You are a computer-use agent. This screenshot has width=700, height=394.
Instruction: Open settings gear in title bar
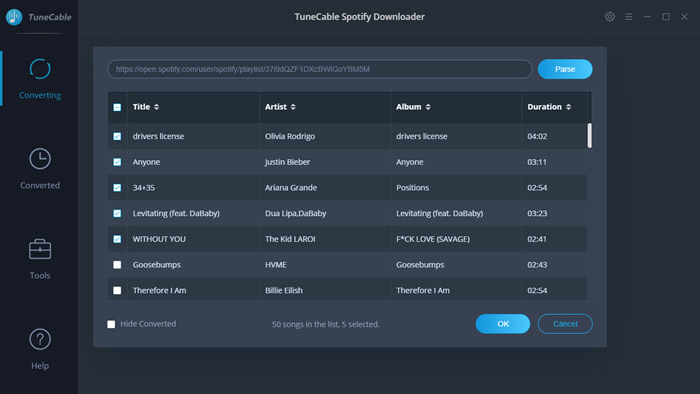(610, 17)
